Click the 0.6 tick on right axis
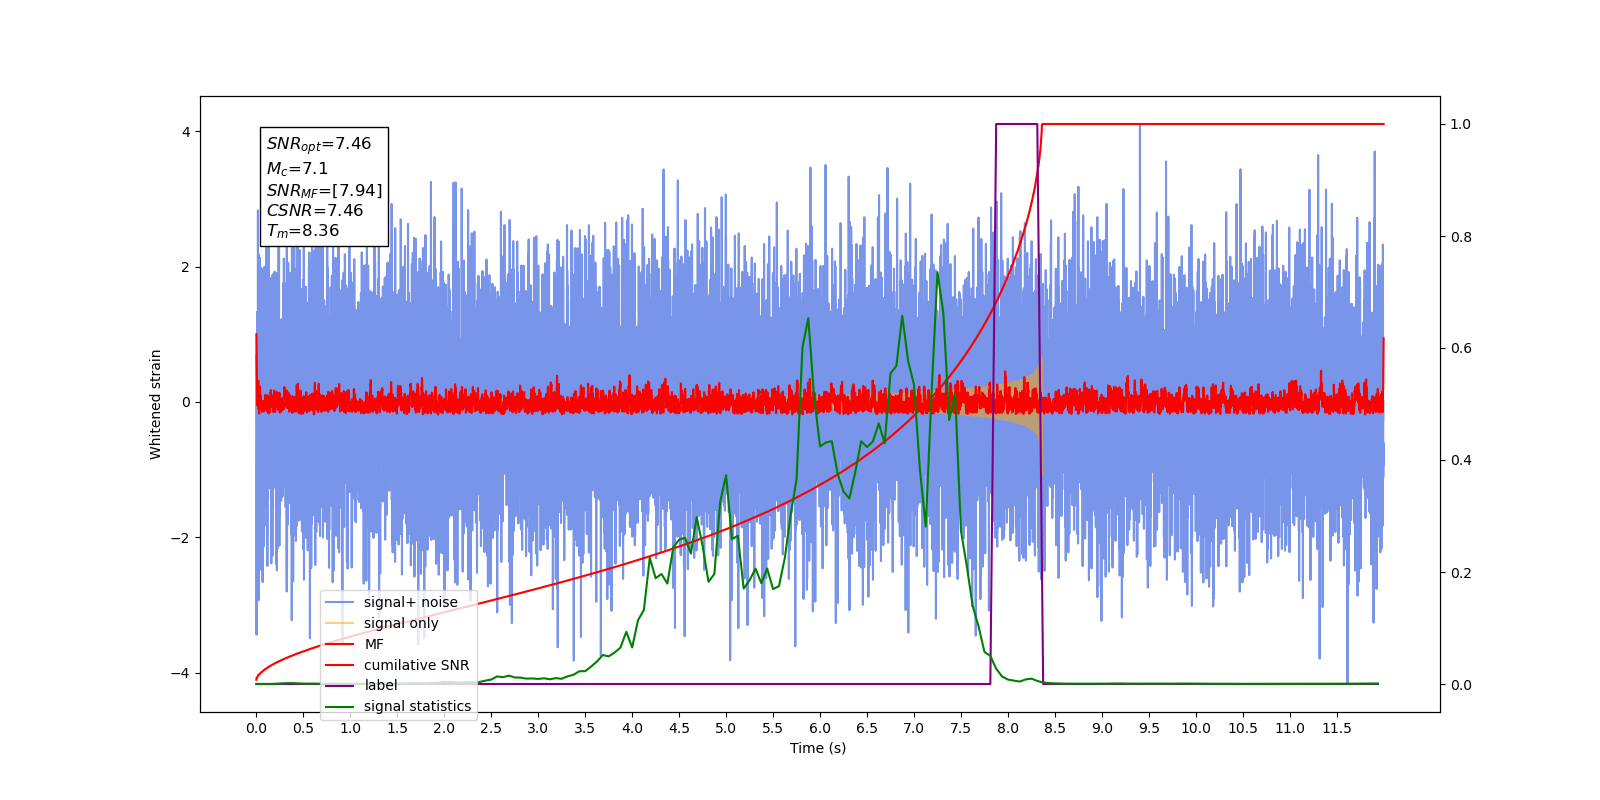 [1461, 348]
